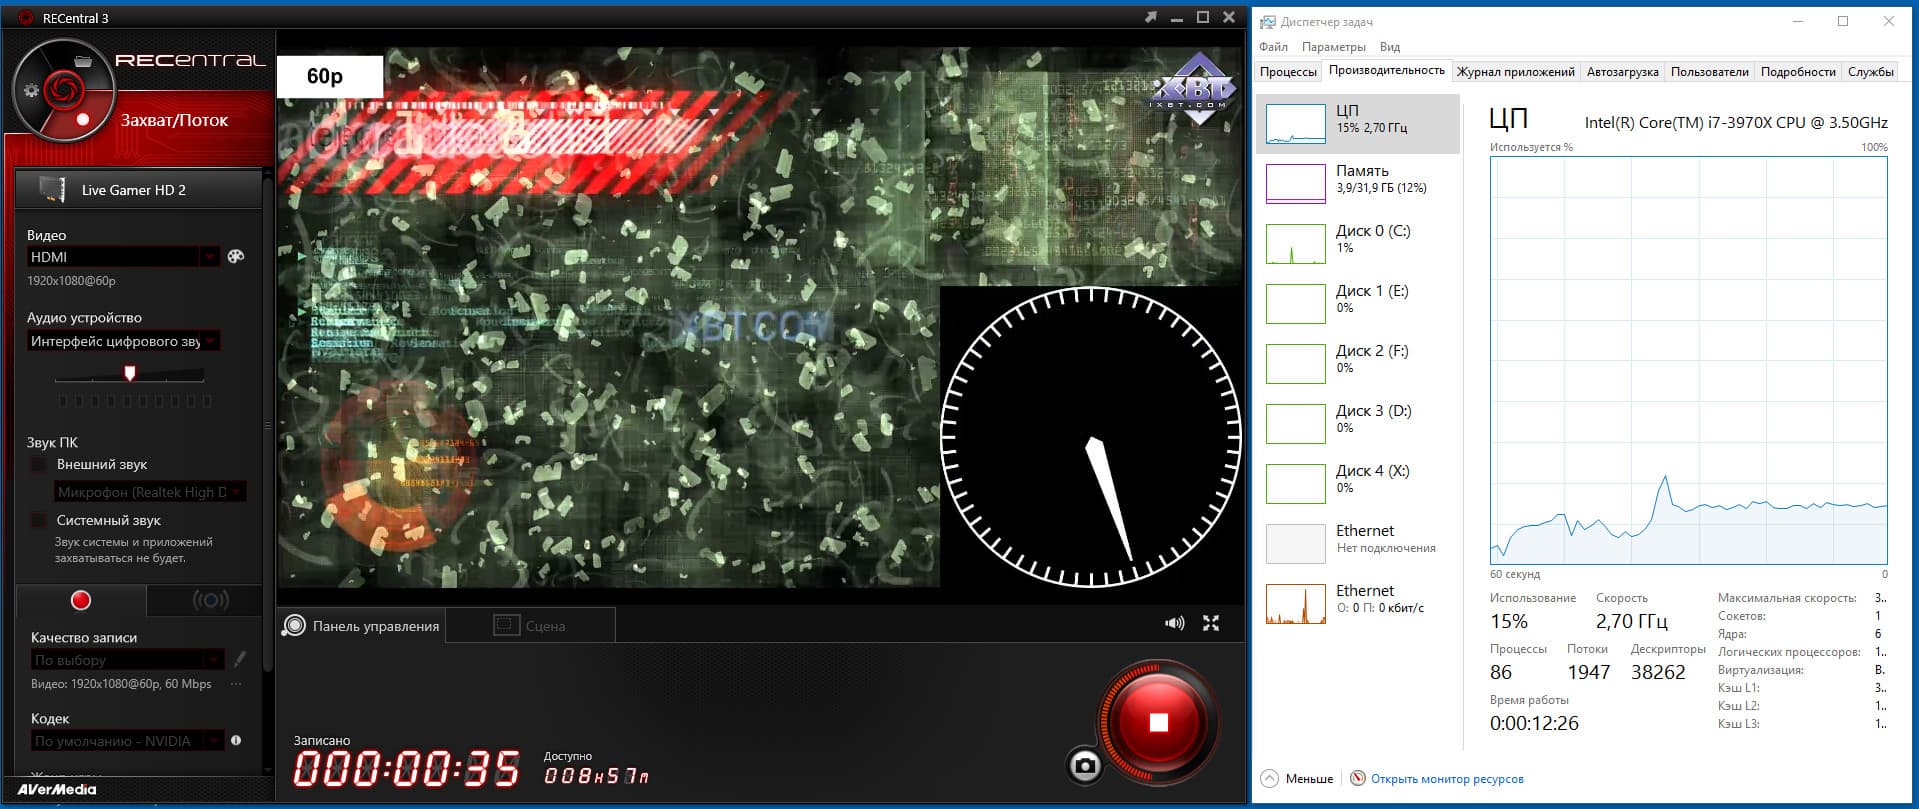
Task: Expand the HDMI video source dropdown
Action: click(124, 257)
